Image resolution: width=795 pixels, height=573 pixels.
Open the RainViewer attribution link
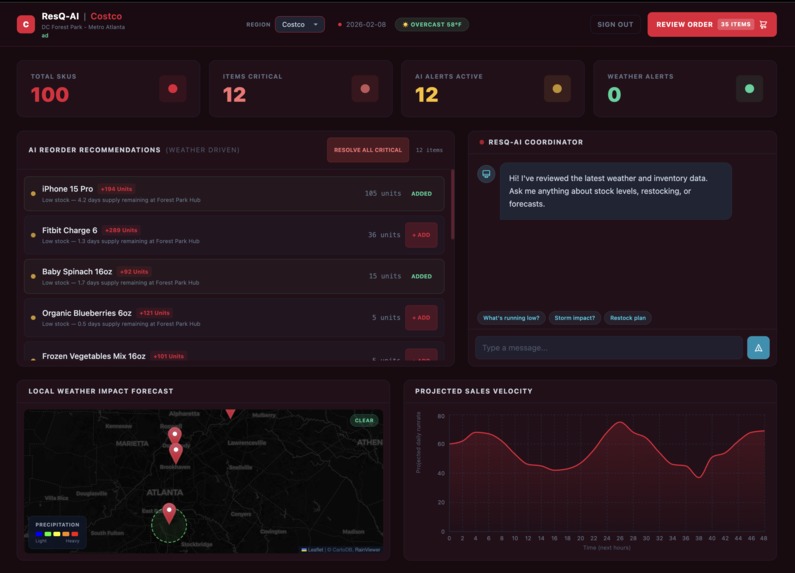tap(368, 550)
